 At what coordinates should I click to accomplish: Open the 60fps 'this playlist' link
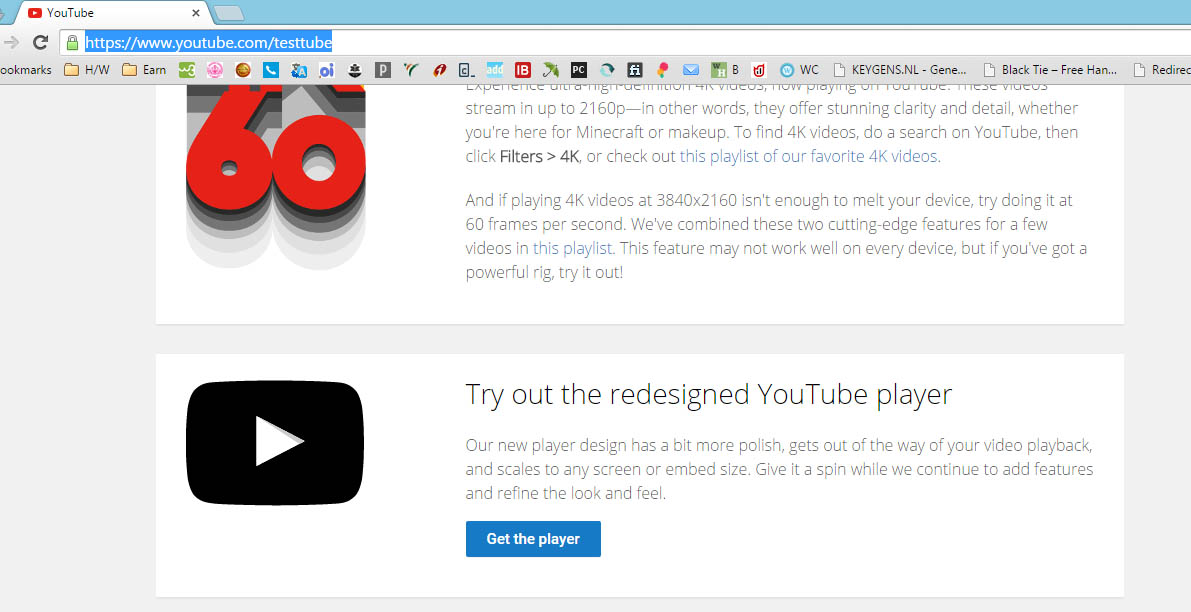[x=572, y=248]
